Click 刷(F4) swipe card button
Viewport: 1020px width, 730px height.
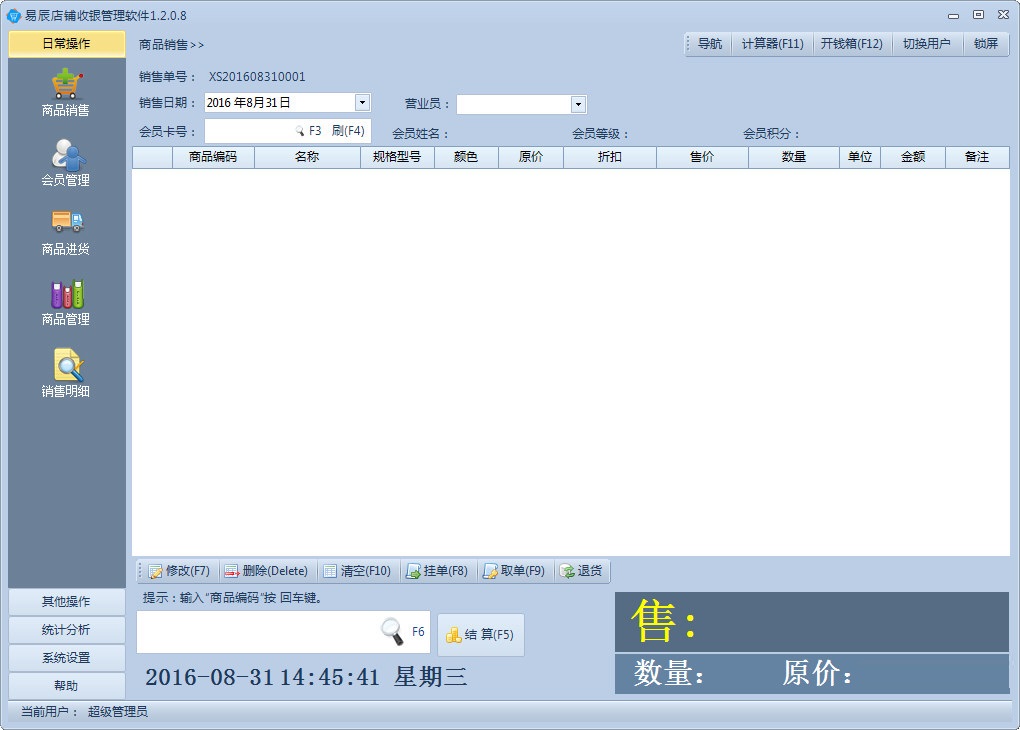[x=348, y=131]
